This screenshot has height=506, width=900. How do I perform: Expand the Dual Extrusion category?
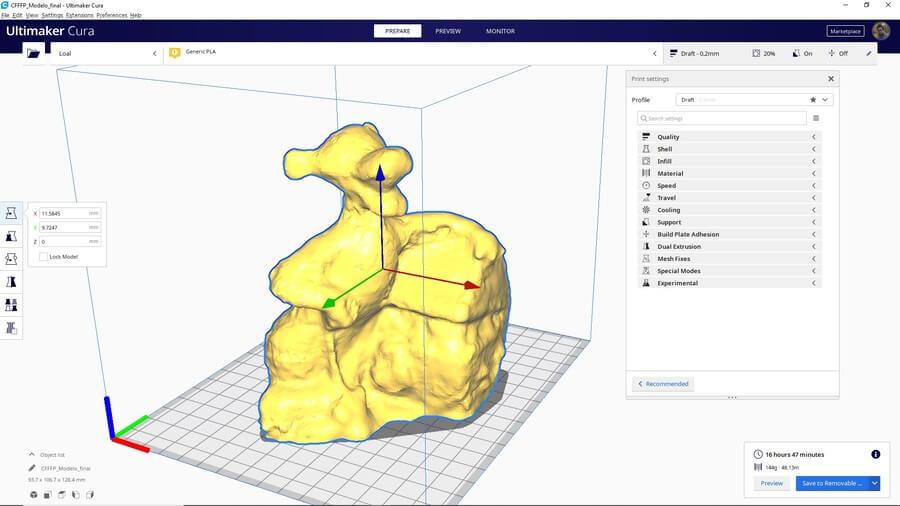click(730, 246)
